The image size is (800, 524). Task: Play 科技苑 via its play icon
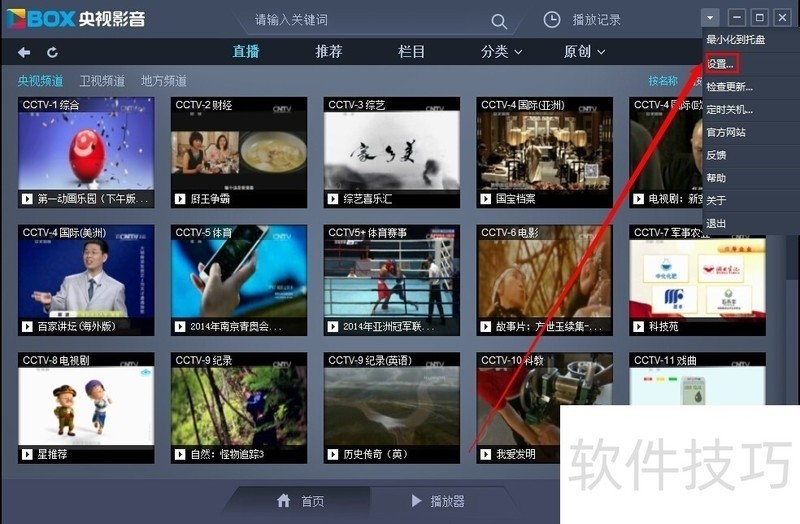tap(639, 327)
